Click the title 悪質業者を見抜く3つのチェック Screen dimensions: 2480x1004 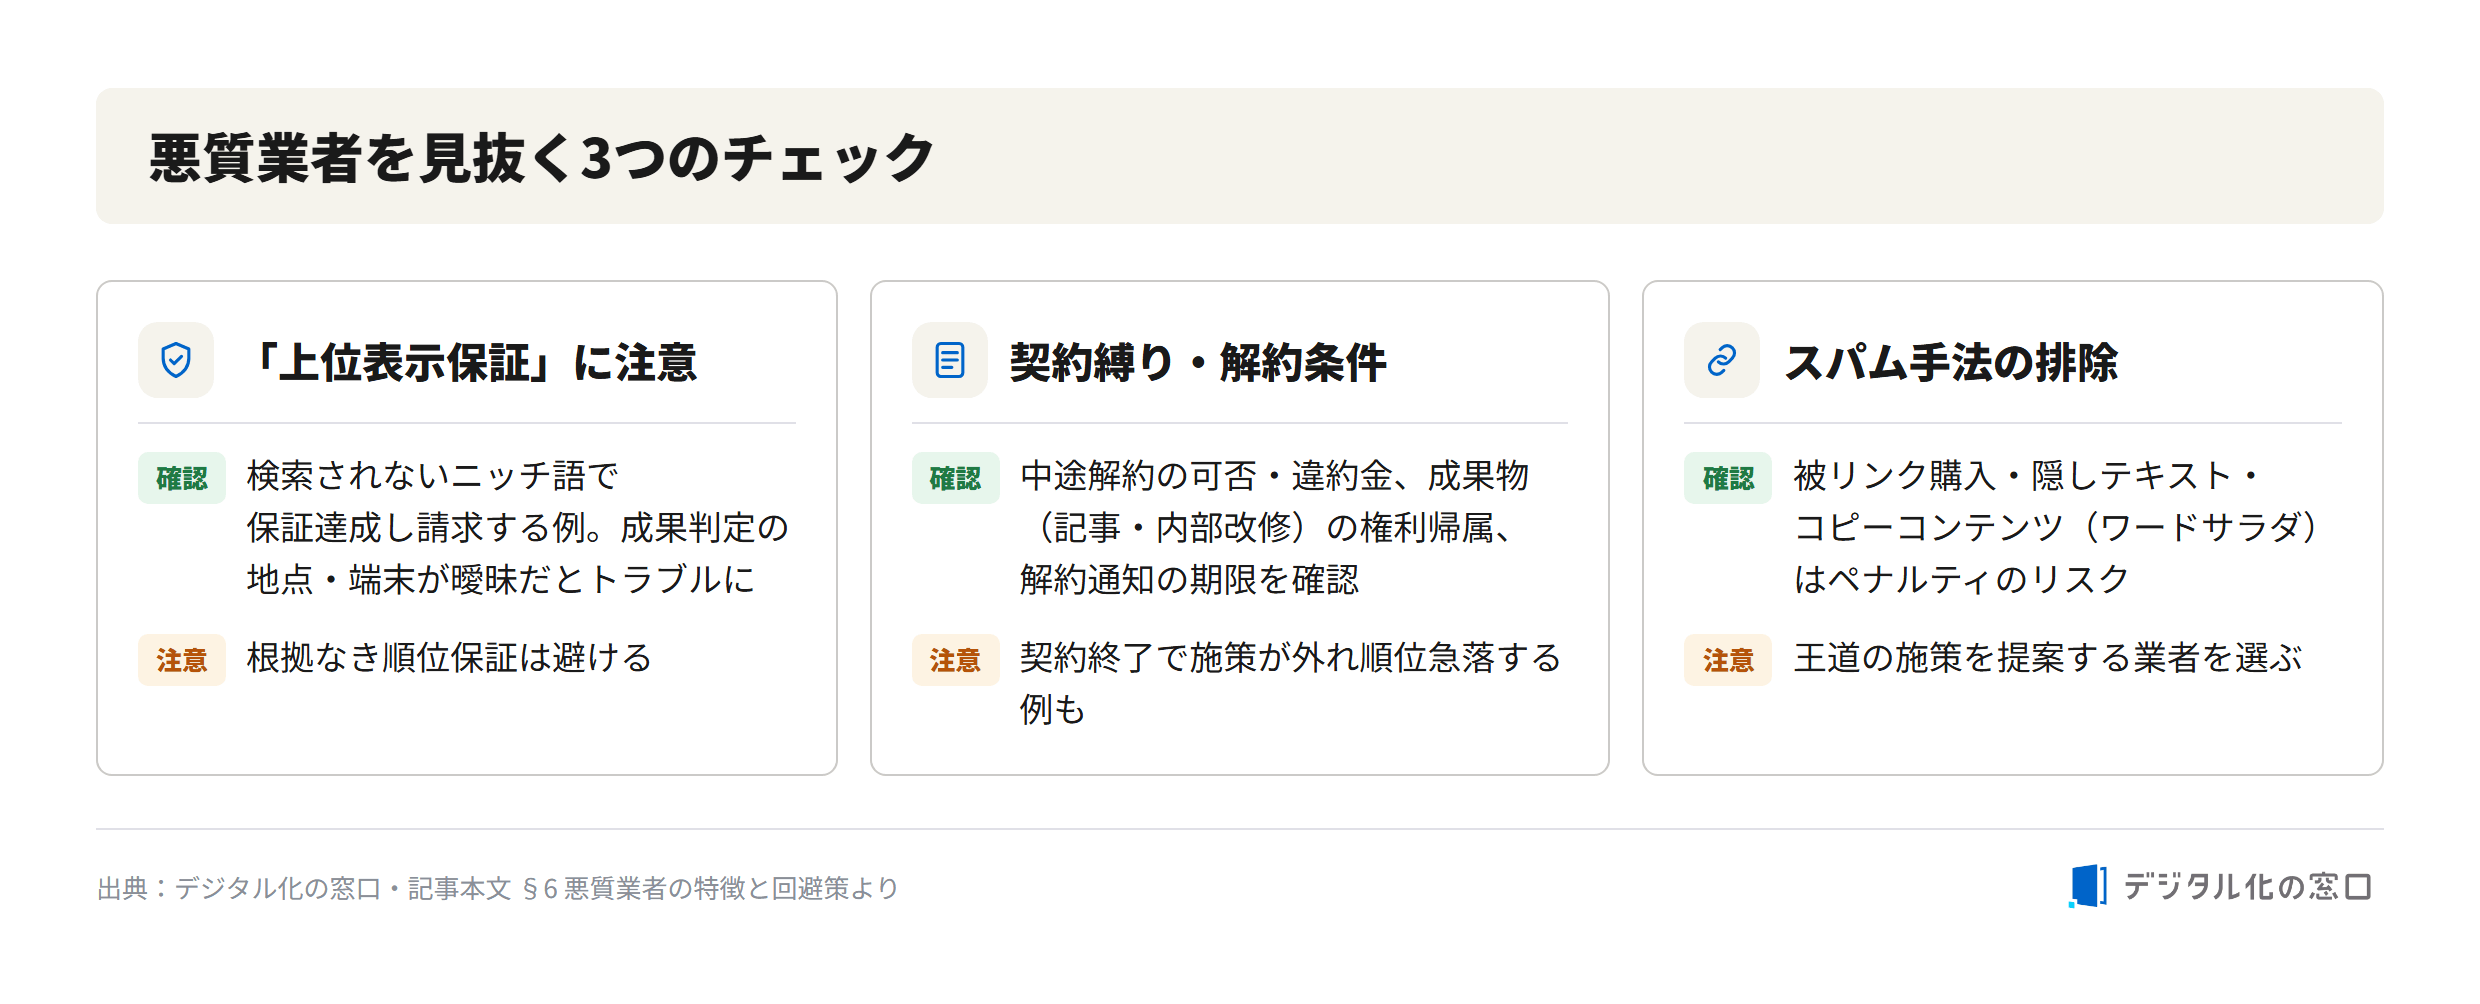(x=541, y=157)
